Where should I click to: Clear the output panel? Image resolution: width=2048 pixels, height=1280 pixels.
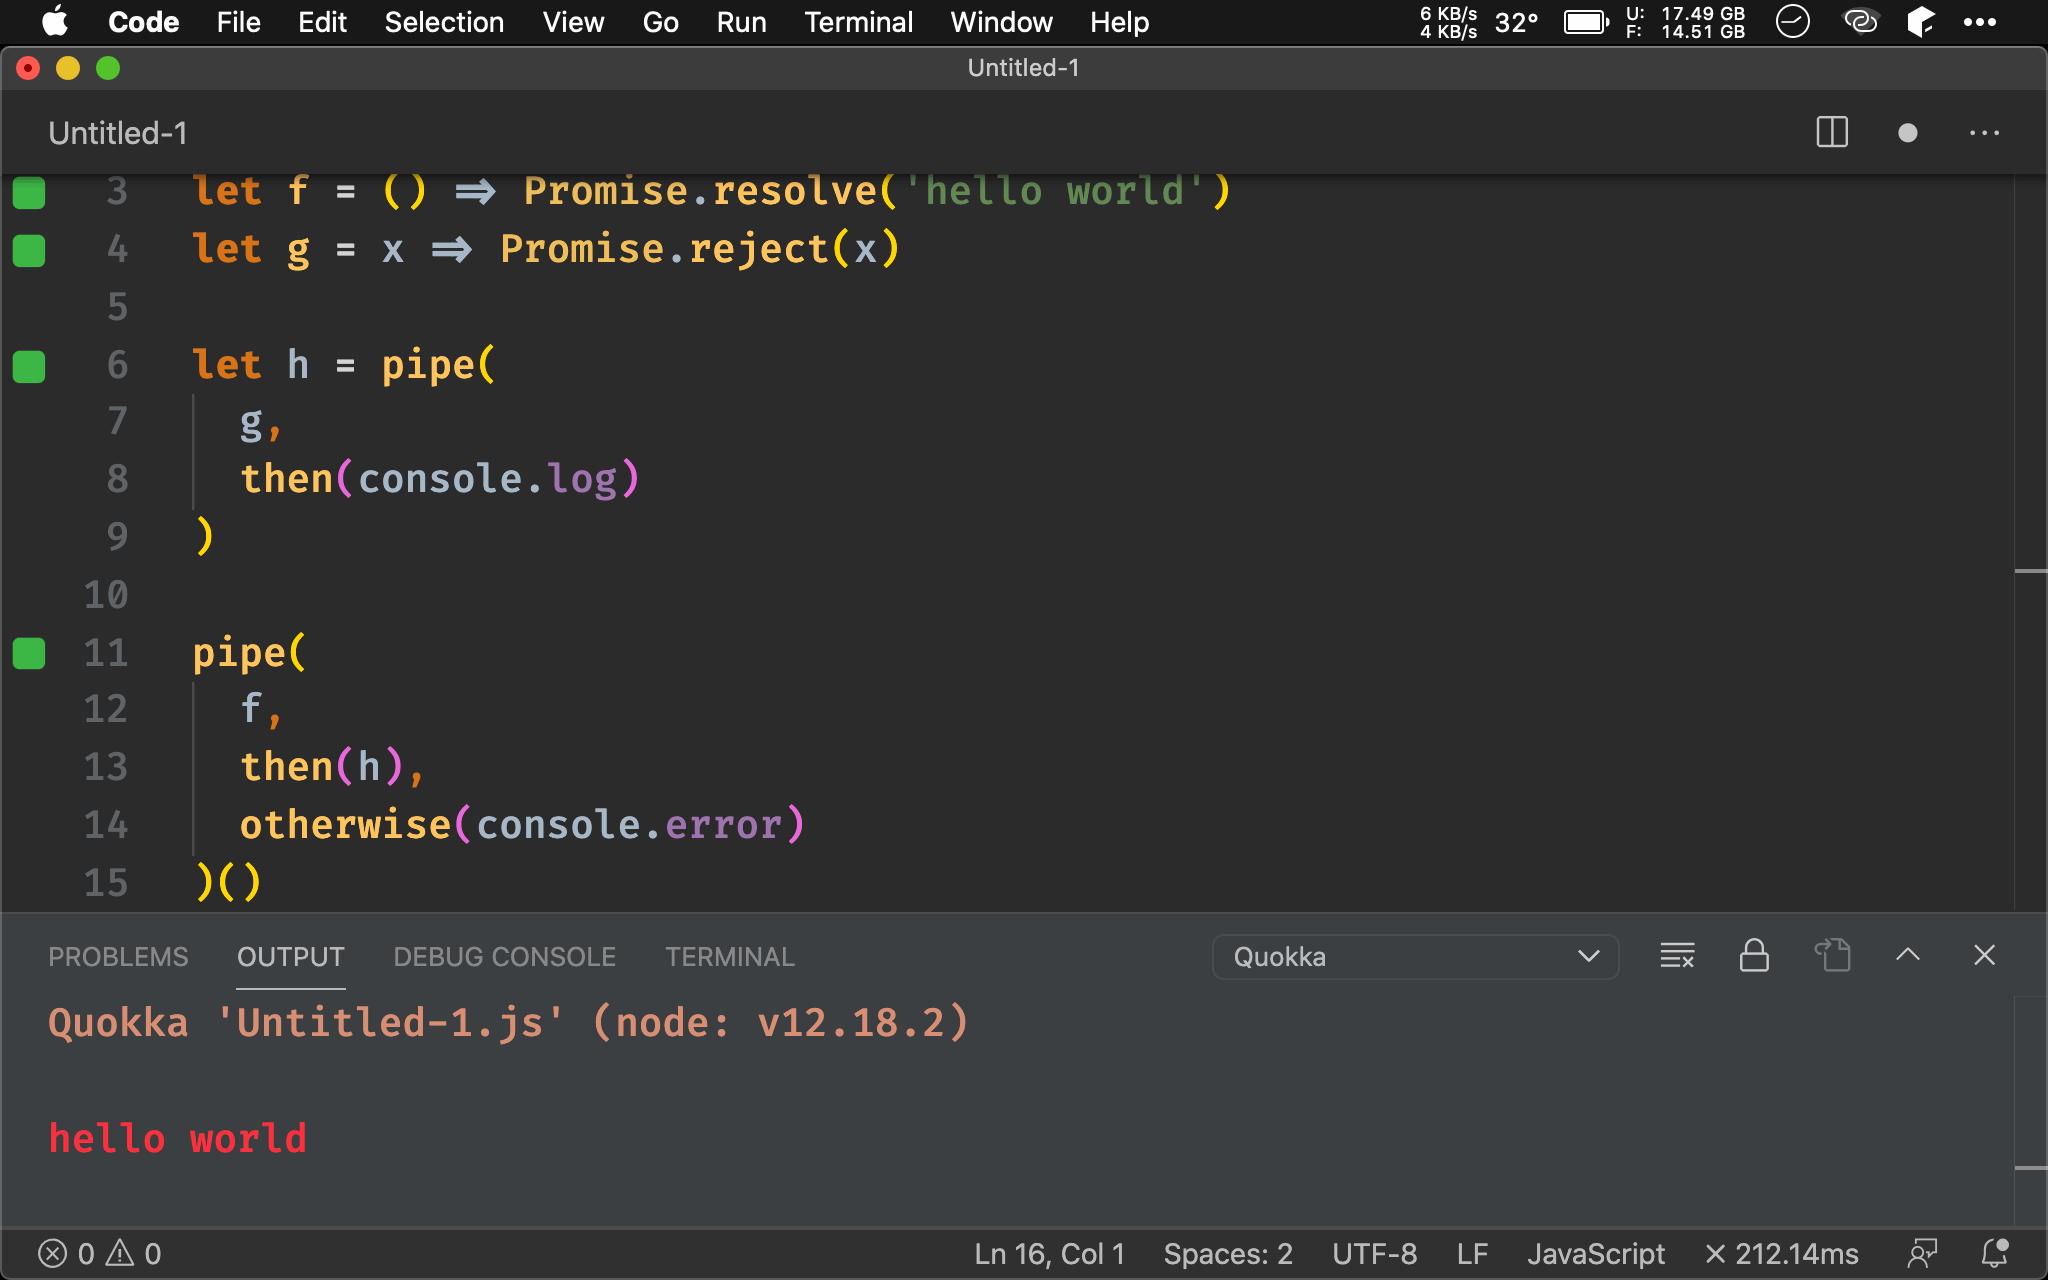[x=1677, y=955]
